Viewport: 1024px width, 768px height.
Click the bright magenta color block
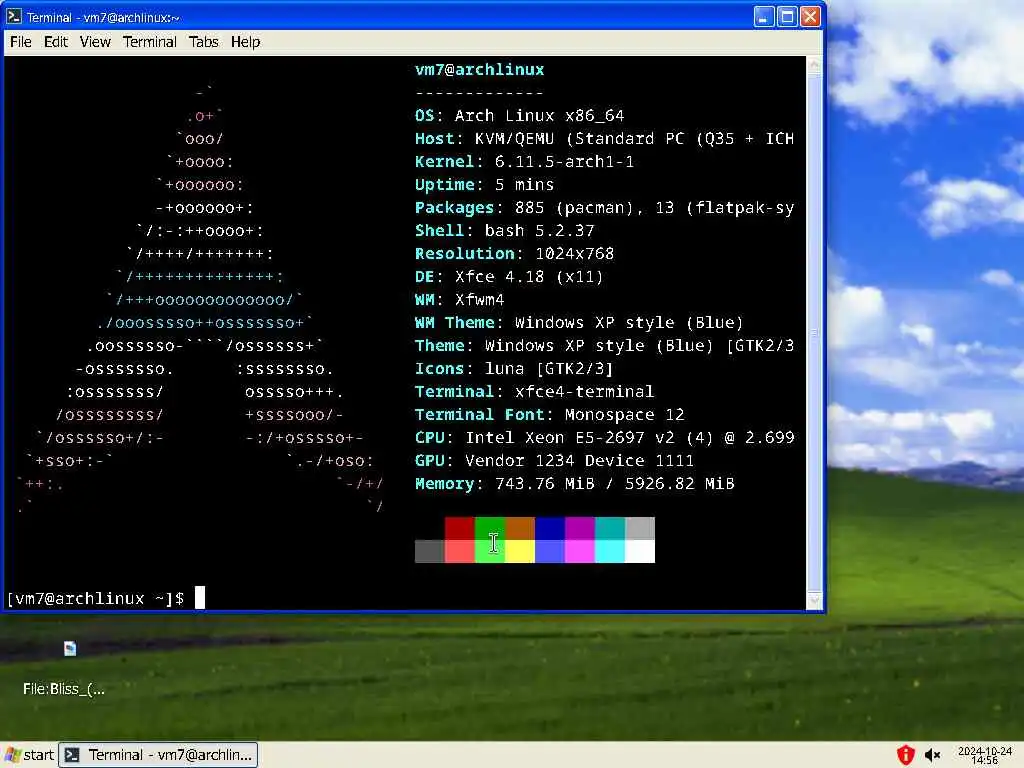[580, 551]
